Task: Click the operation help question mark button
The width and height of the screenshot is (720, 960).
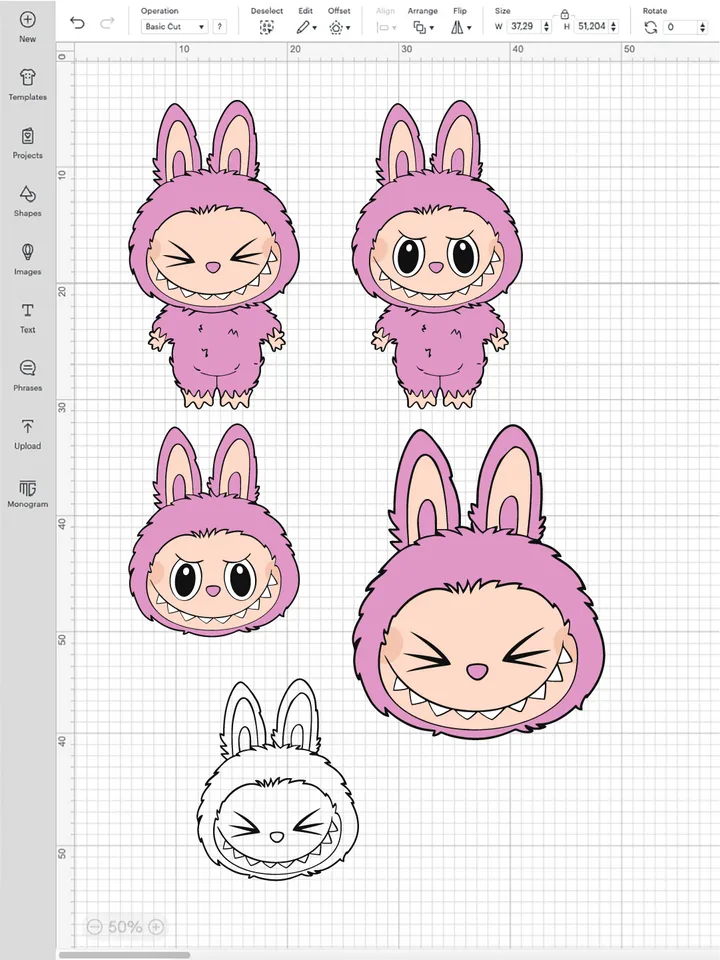Action: (219, 27)
